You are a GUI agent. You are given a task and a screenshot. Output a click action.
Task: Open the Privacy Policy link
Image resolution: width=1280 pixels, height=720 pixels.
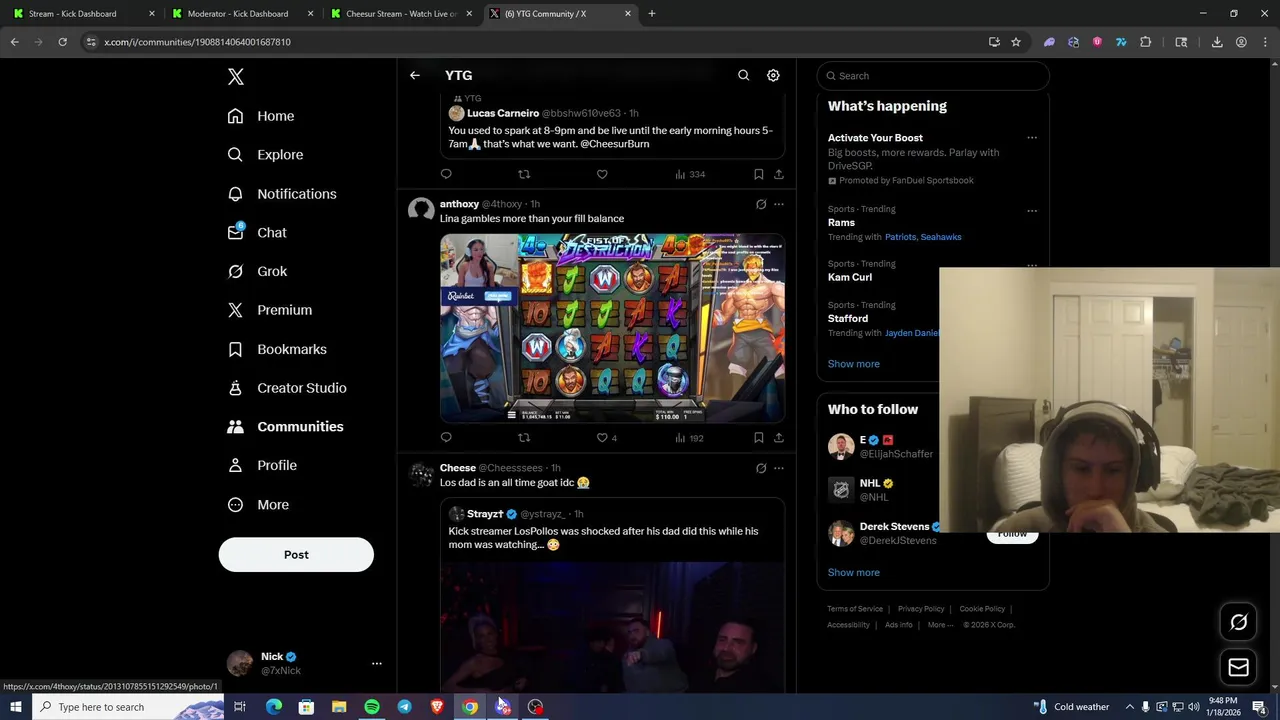pos(921,609)
